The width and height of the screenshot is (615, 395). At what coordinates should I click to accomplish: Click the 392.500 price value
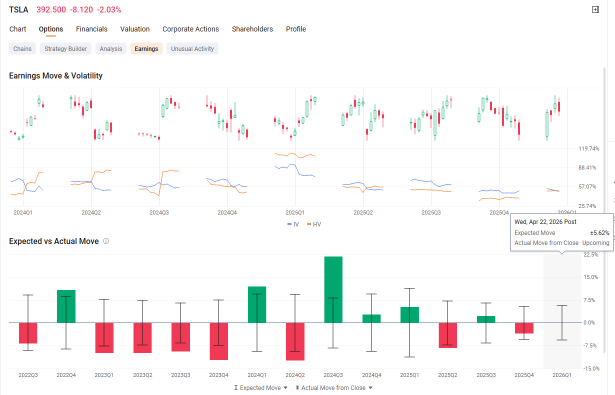pos(51,10)
